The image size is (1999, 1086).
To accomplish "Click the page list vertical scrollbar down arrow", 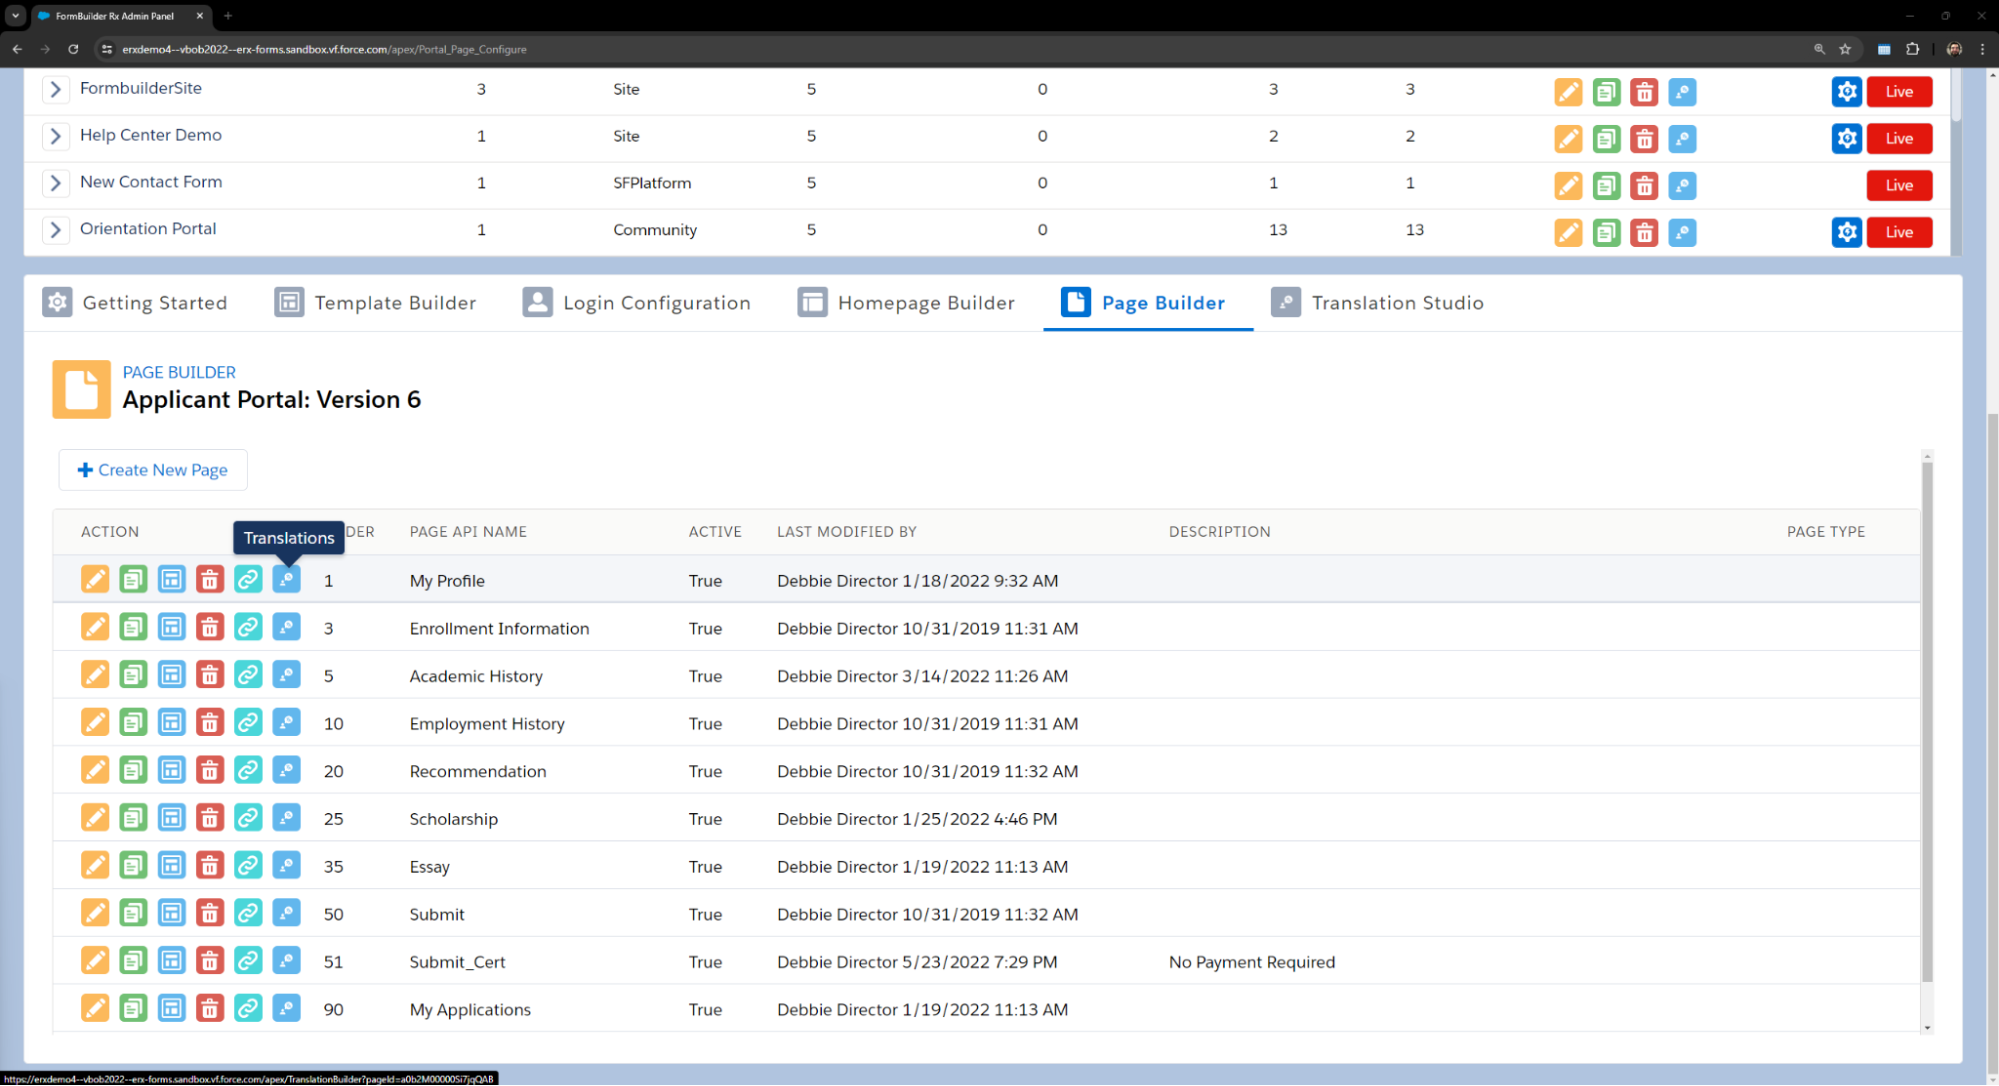I will coord(1927,1027).
